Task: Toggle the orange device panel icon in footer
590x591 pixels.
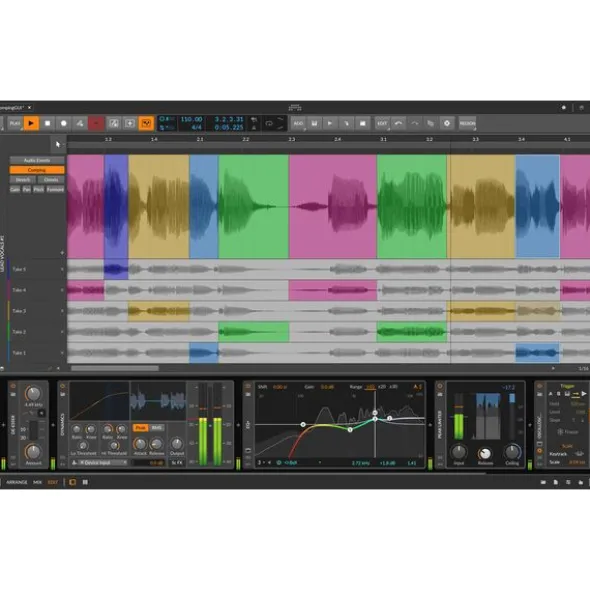Action: (x=72, y=482)
